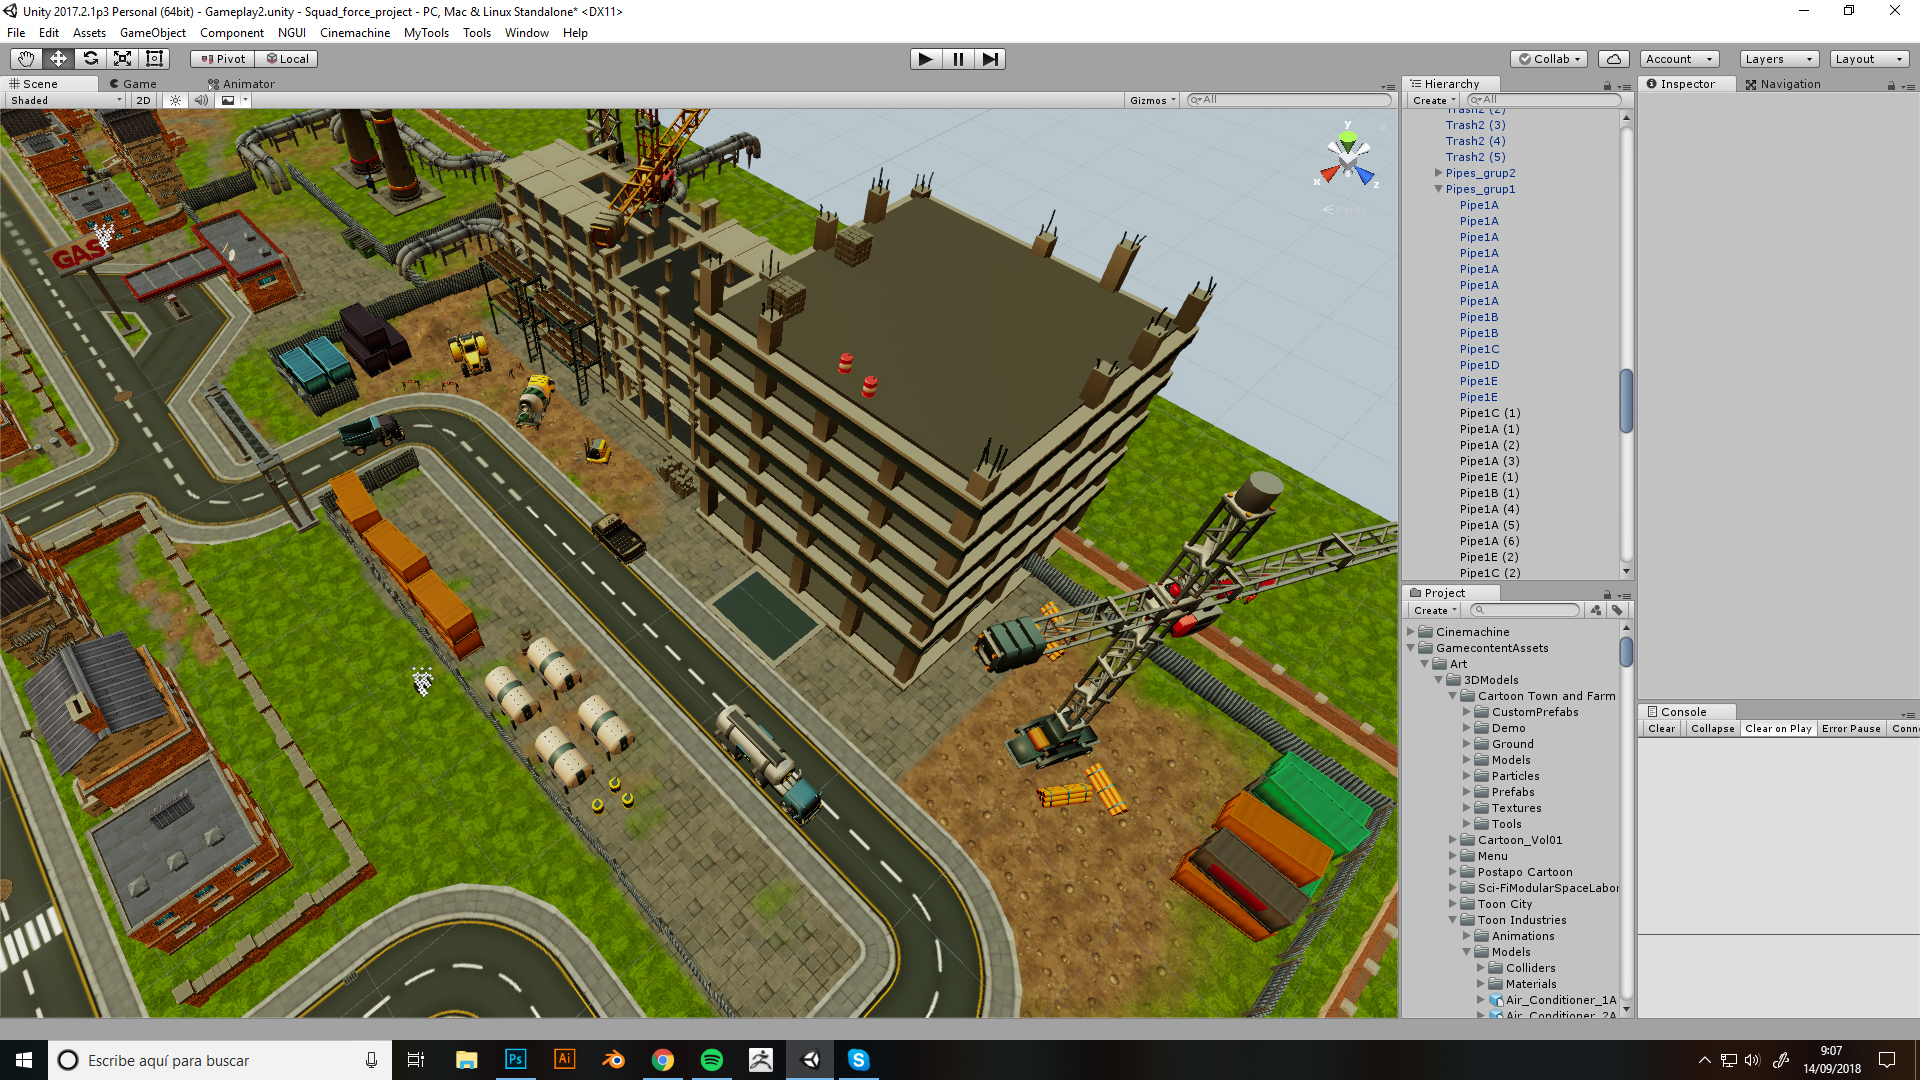
Task: Open the GameObject menu
Action: [152, 33]
